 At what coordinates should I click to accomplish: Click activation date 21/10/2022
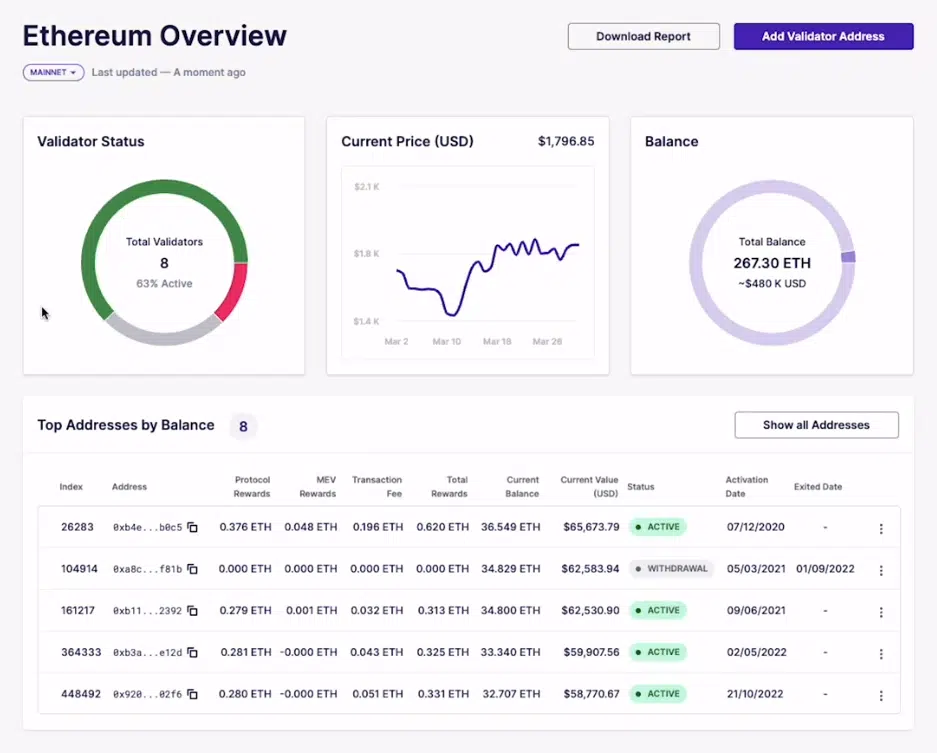pos(755,694)
